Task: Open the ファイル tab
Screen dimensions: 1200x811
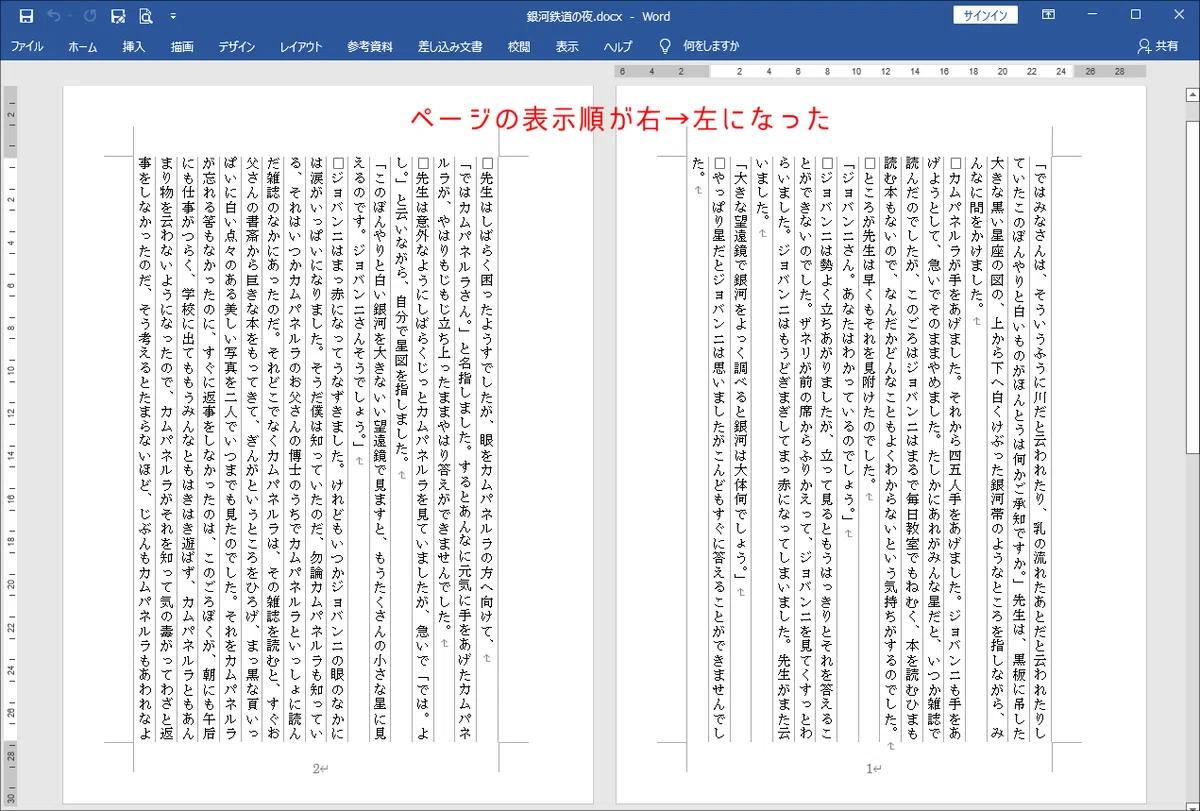Action: (x=27, y=47)
